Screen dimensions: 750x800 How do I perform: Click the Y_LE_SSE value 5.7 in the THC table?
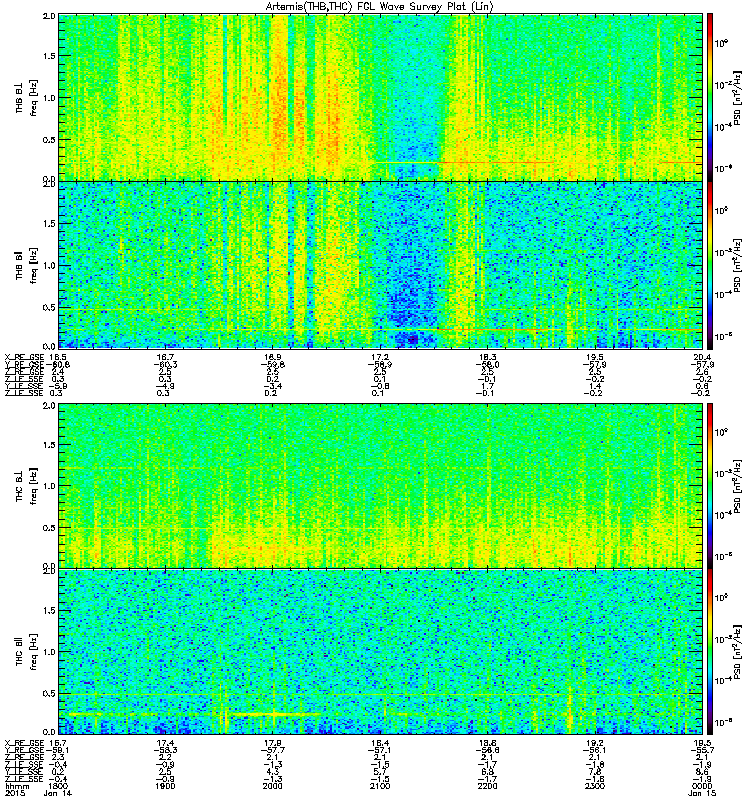click(380, 772)
